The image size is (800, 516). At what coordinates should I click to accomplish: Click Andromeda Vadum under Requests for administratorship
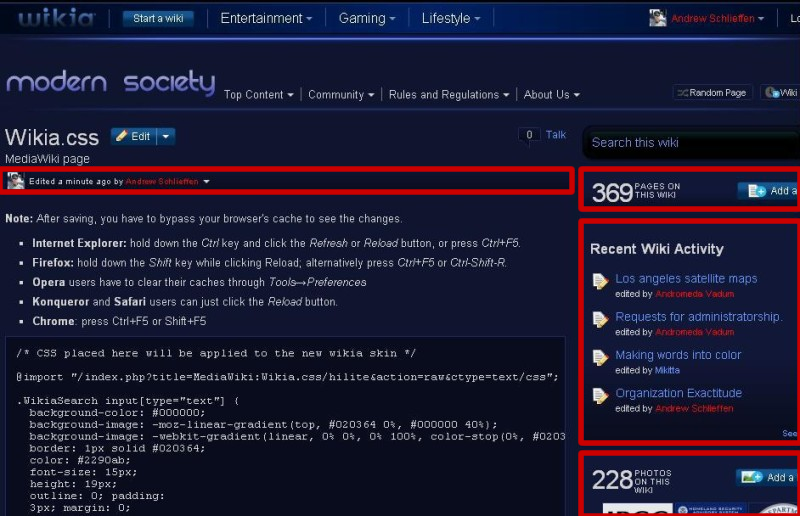pos(694,332)
